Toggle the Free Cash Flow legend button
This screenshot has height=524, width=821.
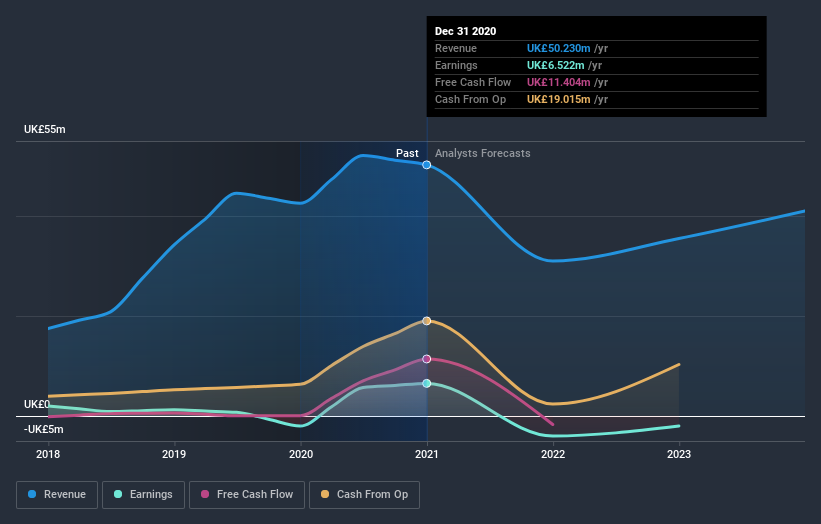coord(247,495)
